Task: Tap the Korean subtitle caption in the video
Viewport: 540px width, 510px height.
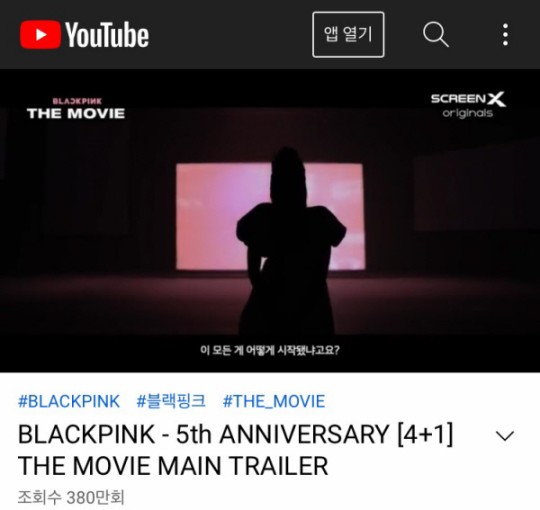Action: click(270, 351)
